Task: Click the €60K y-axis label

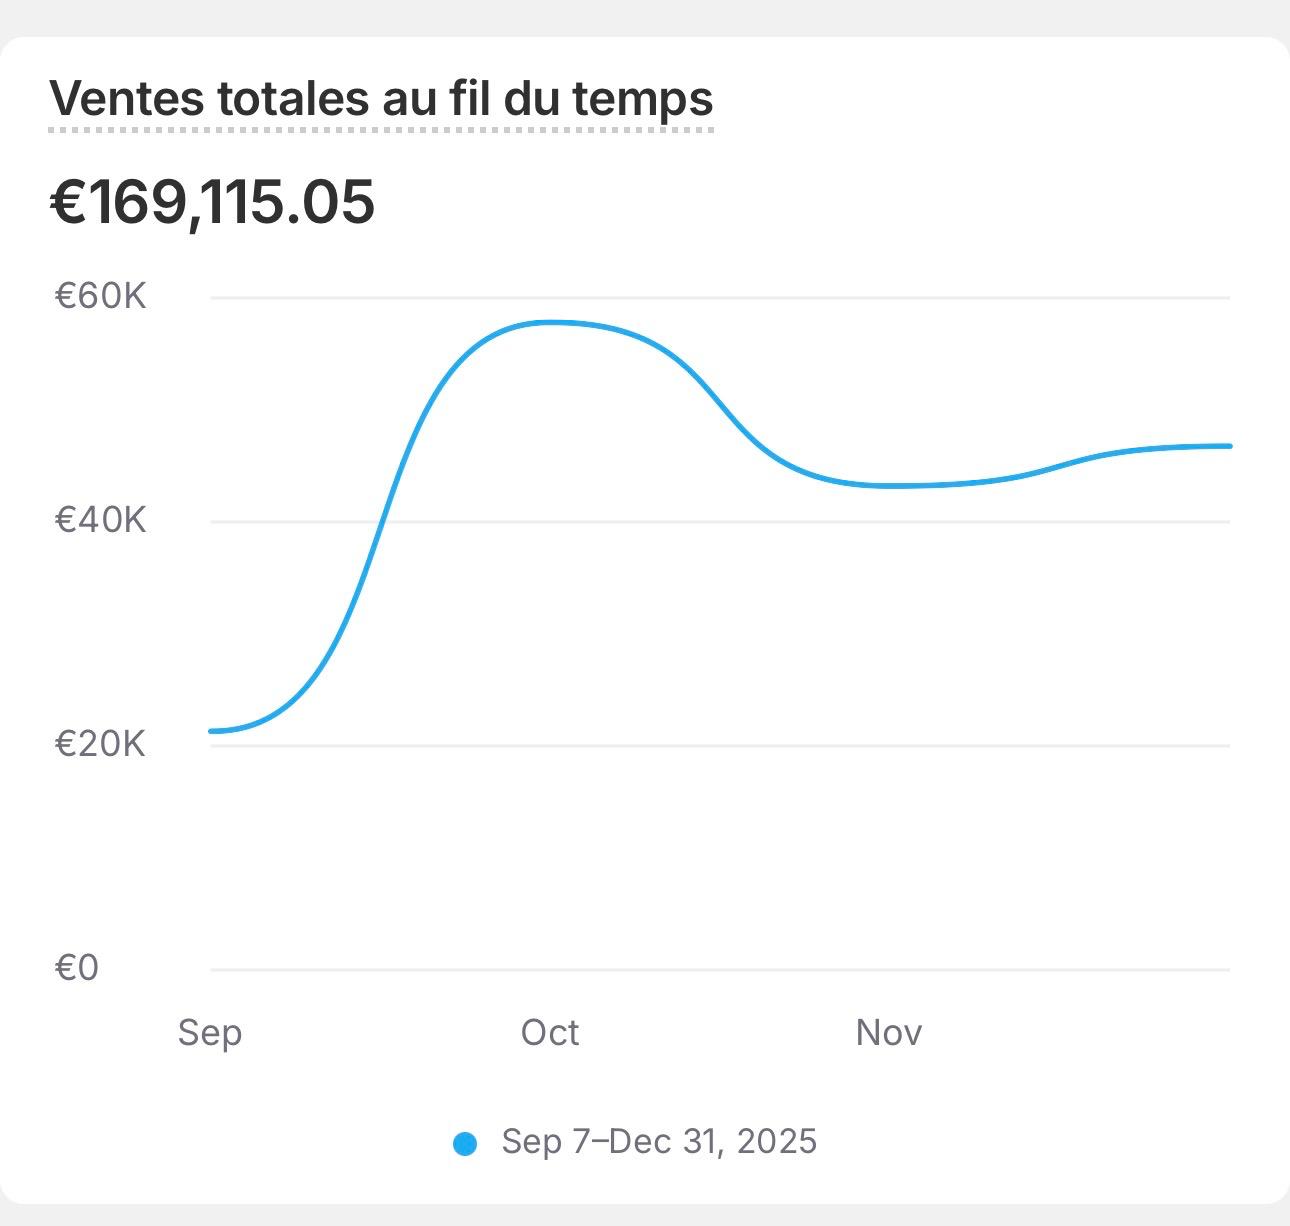Action: coord(100,296)
